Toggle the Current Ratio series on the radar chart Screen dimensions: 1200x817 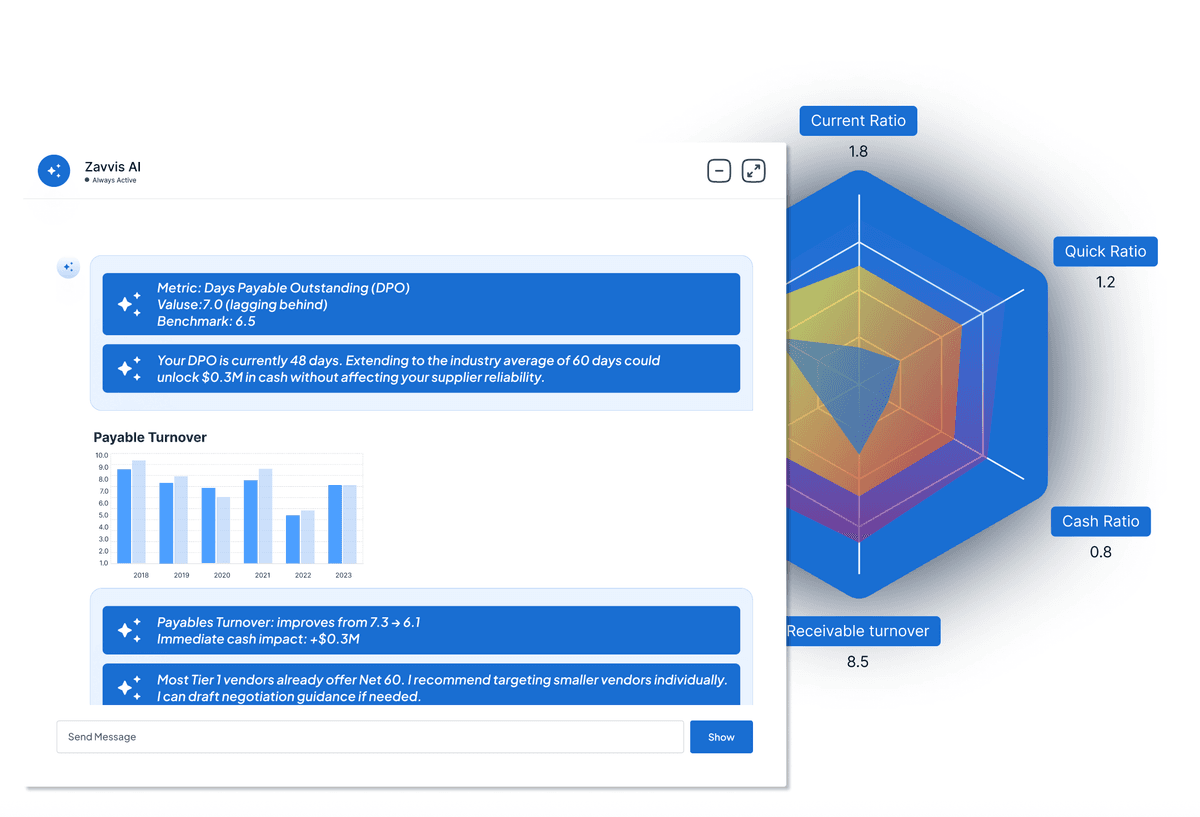858,120
